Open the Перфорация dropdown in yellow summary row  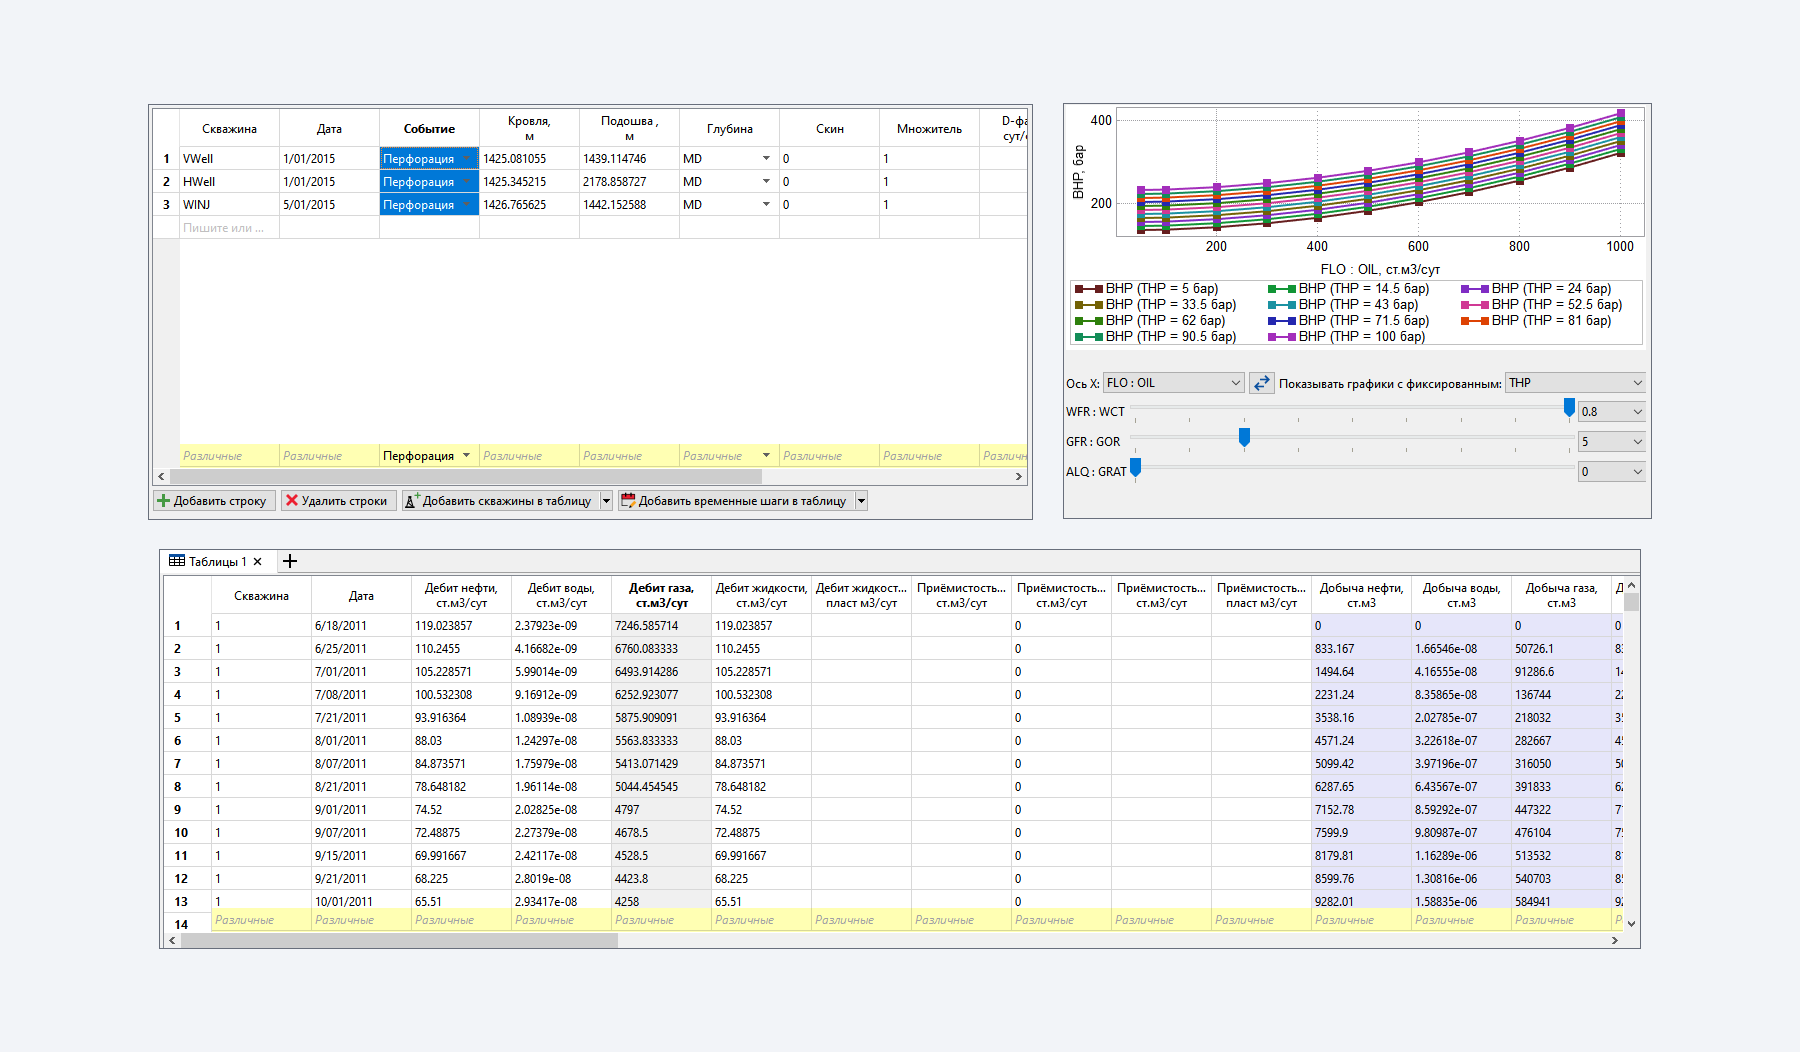[x=466, y=456]
